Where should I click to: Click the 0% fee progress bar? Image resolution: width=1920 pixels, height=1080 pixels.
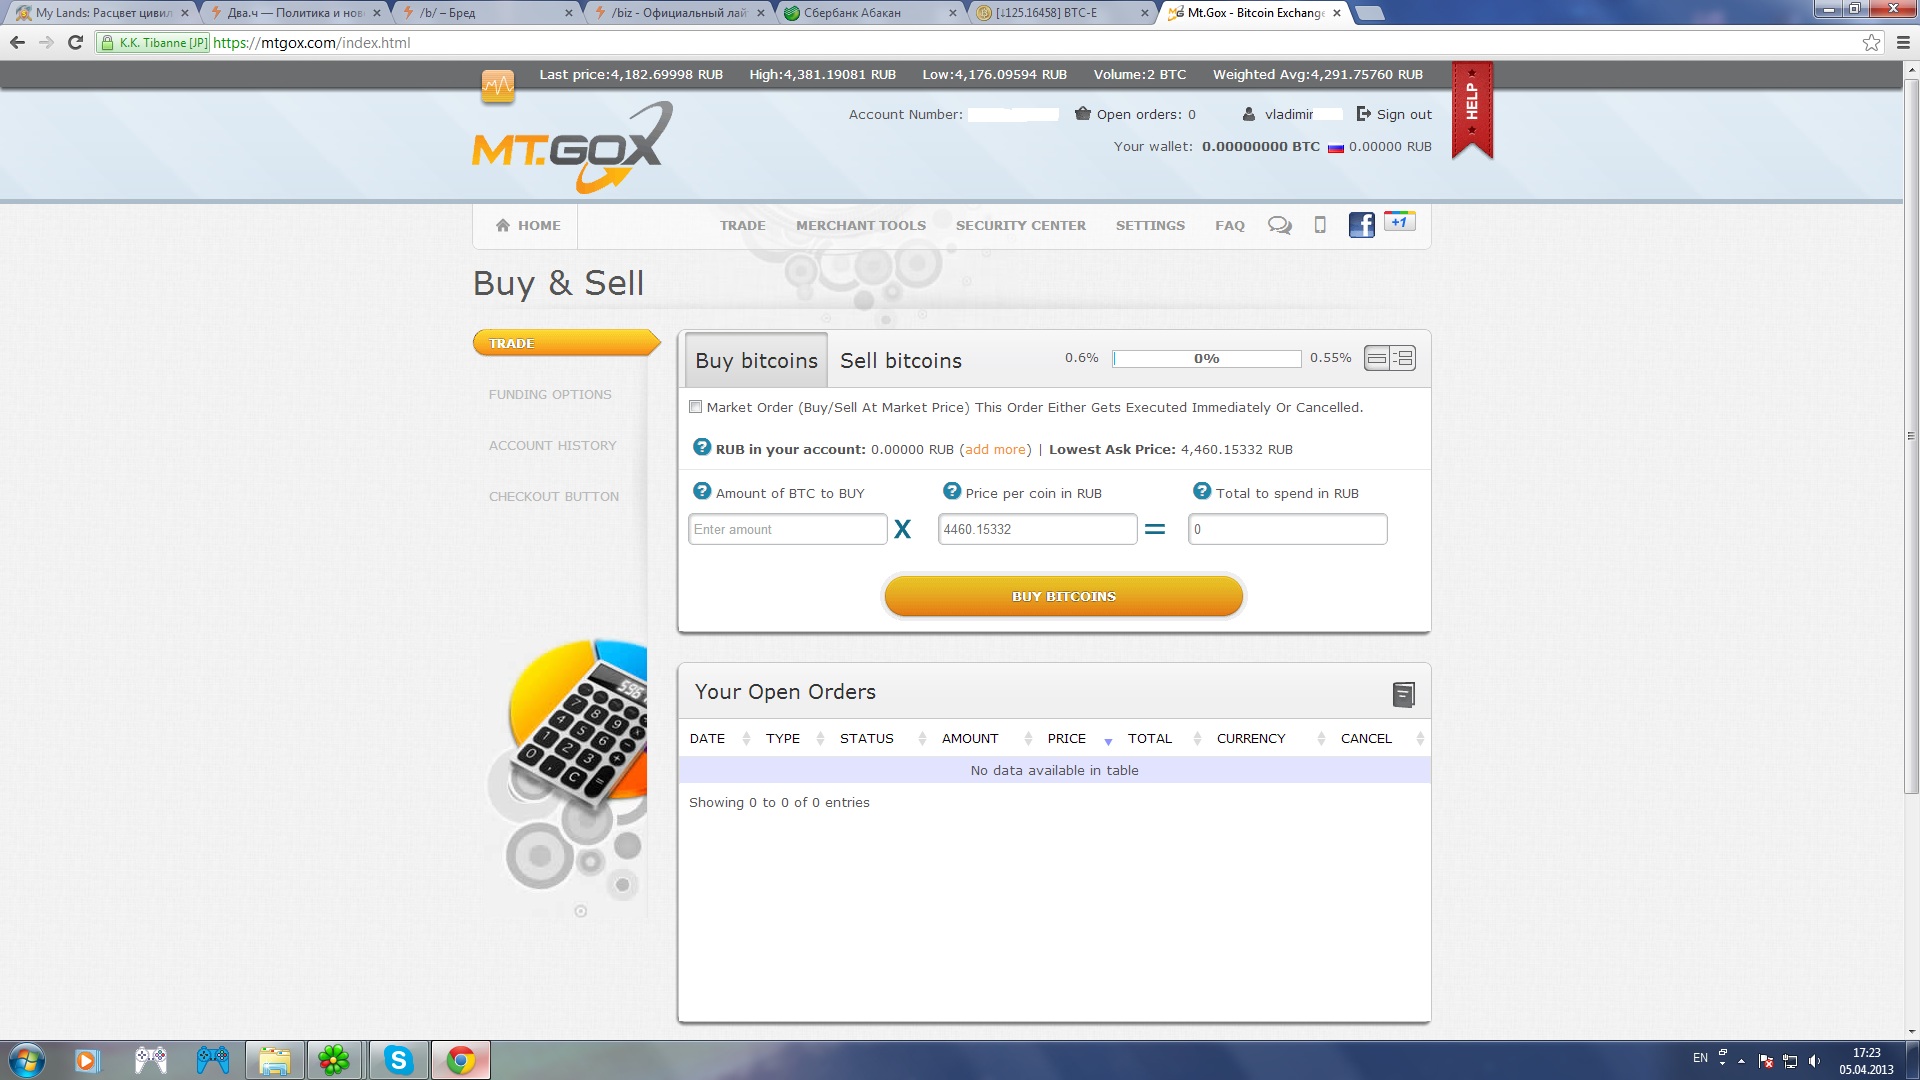coord(1206,359)
